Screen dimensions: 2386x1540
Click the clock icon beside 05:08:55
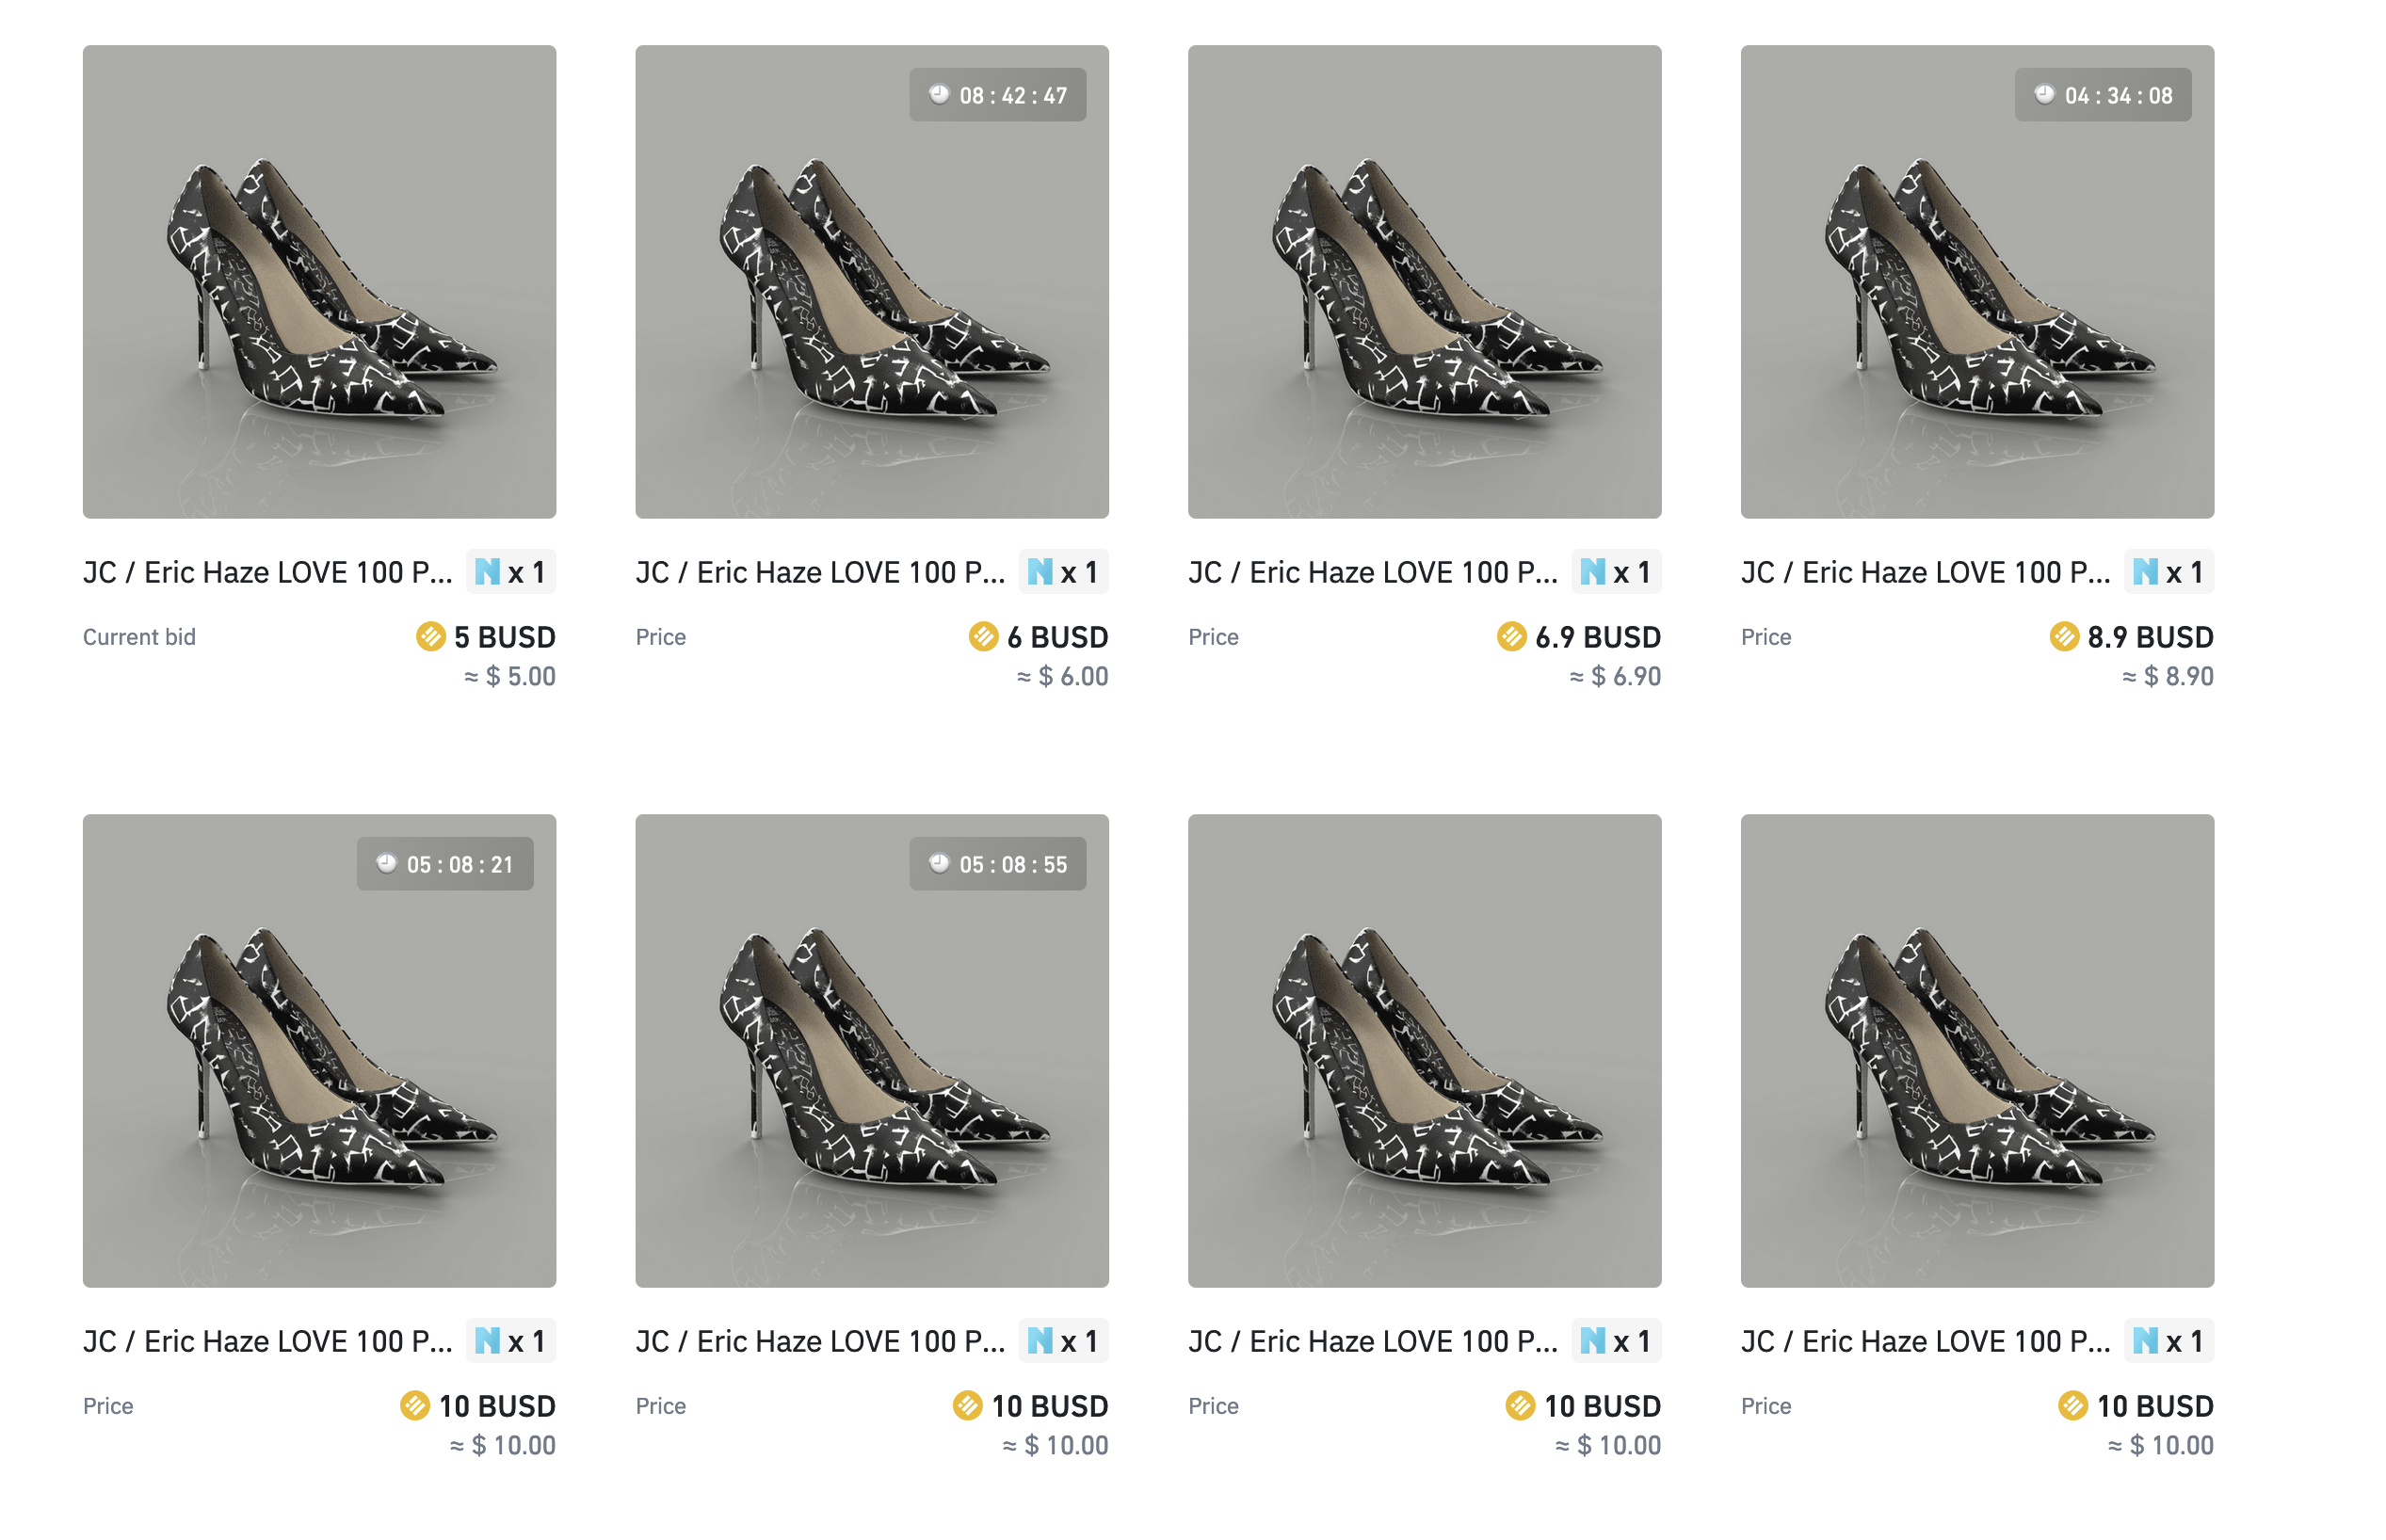tap(939, 863)
